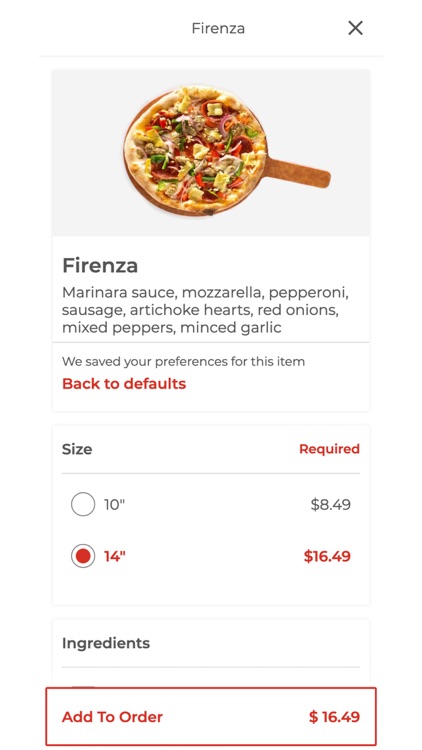Click the Firenza title in header bar

tap(218, 28)
